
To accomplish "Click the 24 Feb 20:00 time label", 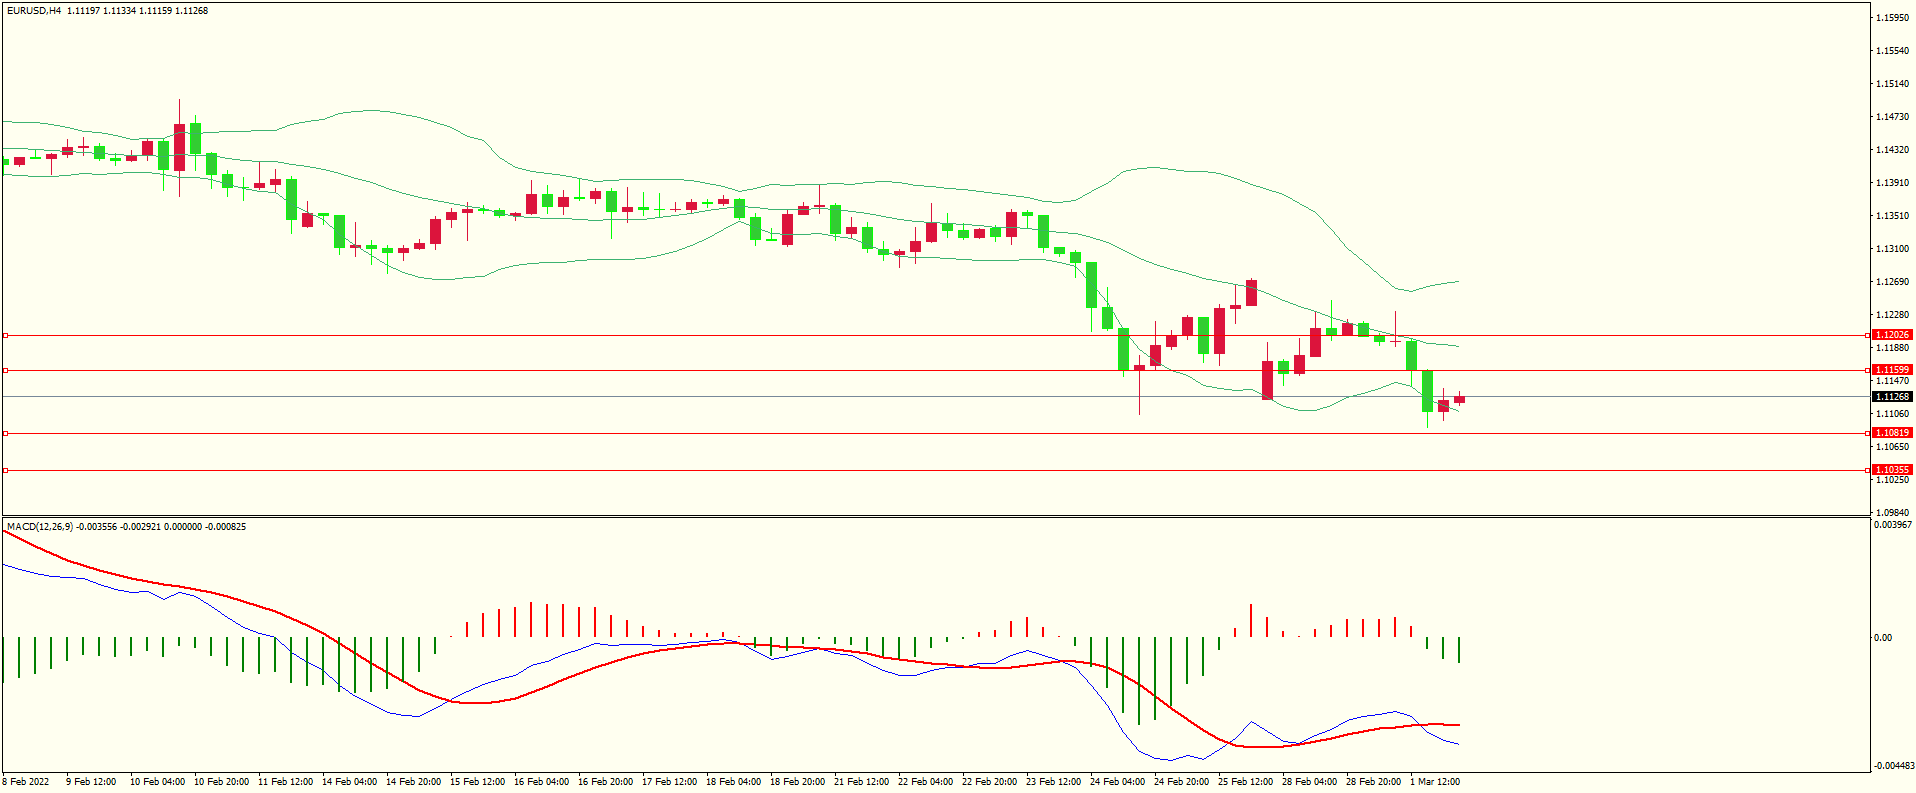I will pos(1181,782).
